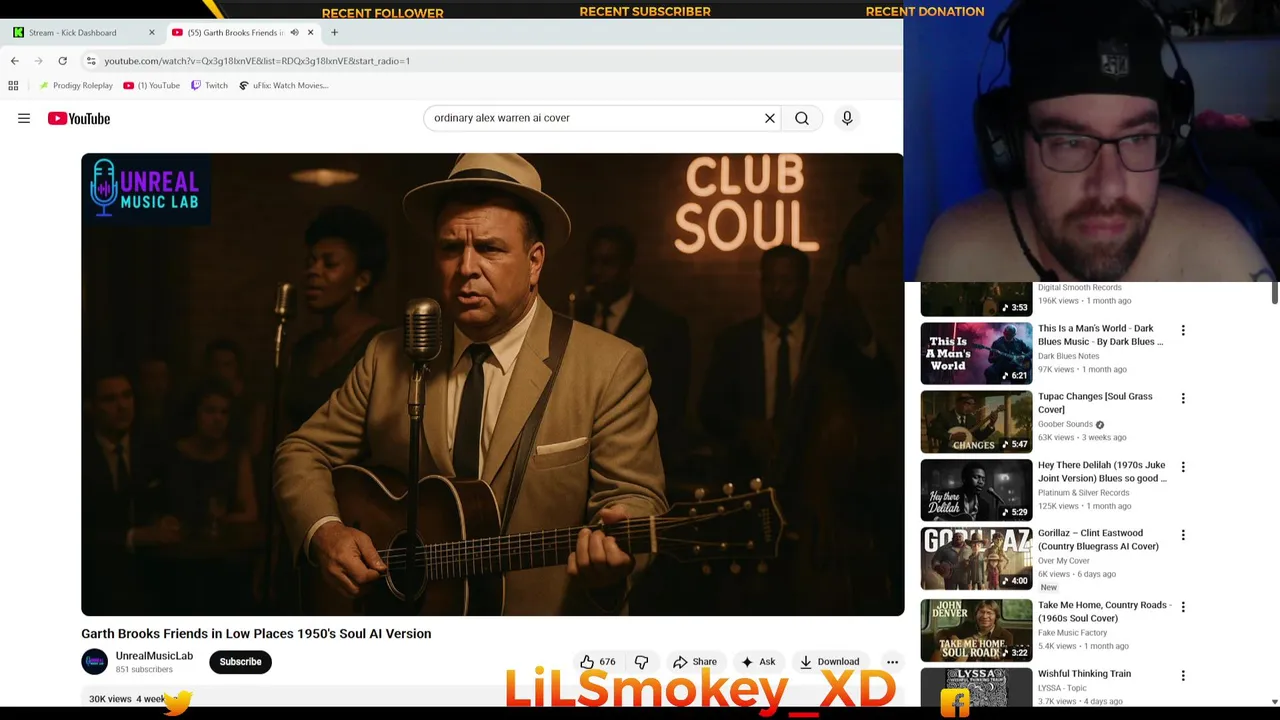Open options for Tupac Changes video
The width and height of the screenshot is (1280, 720).
tap(1183, 399)
